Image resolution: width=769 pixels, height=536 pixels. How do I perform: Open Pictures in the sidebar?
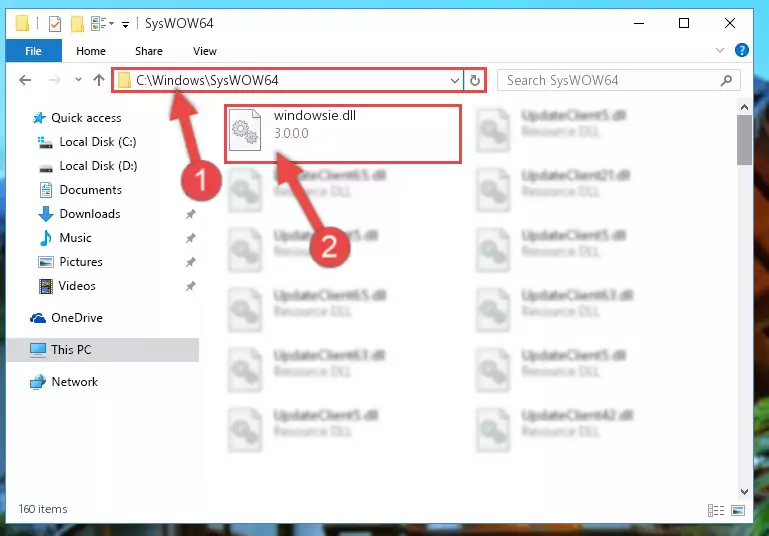[x=71, y=262]
